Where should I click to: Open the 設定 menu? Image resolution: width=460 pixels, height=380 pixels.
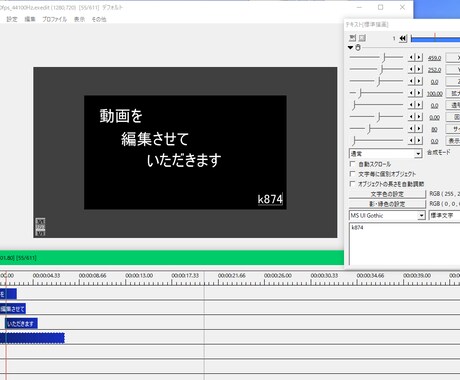pos(12,19)
